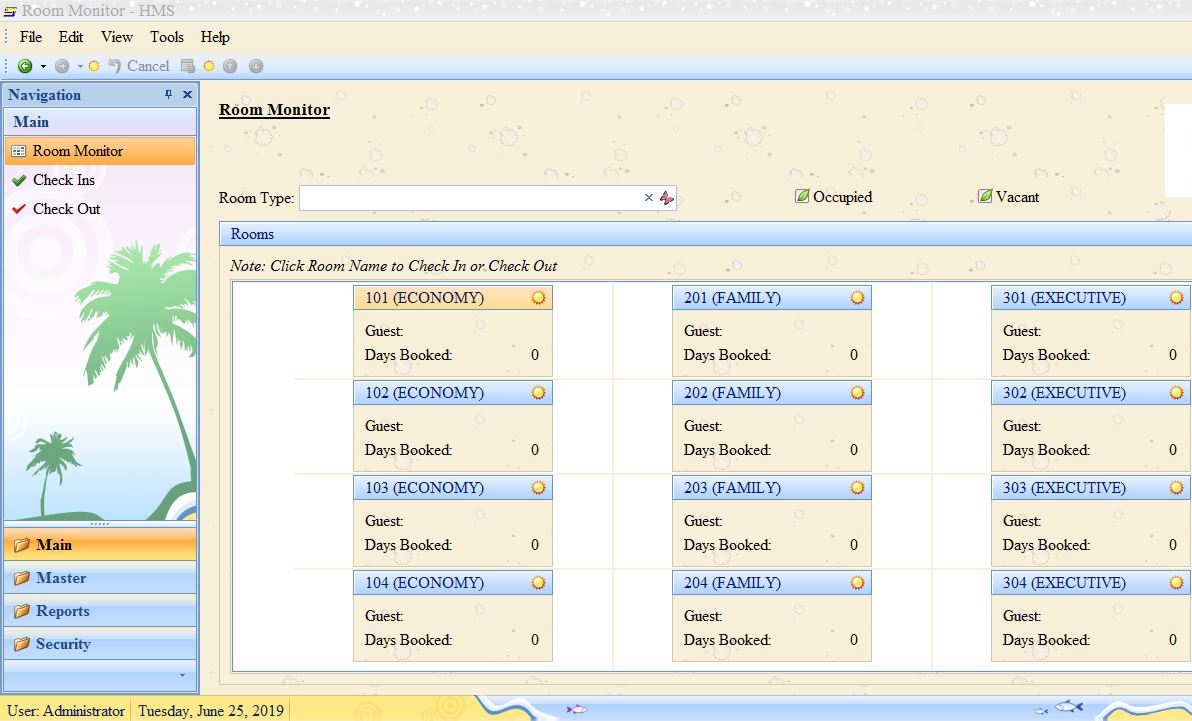Open the Back button dropdown arrow

click(x=43, y=67)
